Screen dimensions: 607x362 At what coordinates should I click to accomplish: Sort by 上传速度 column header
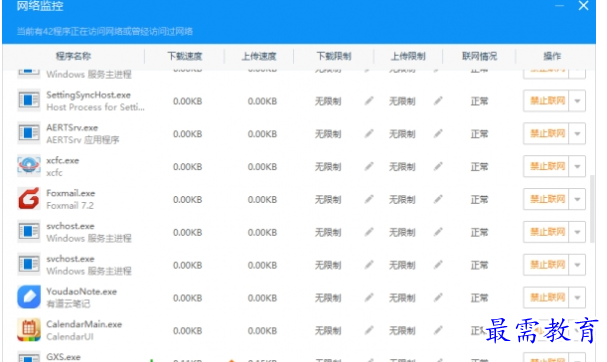click(259, 57)
